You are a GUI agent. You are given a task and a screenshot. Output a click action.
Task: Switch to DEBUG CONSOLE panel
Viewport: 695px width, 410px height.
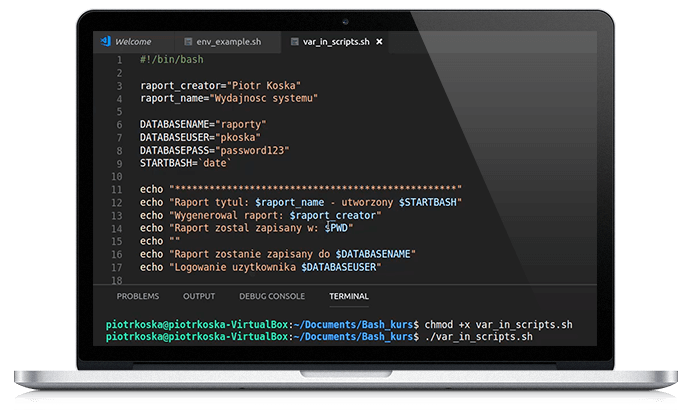click(x=272, y=296)
